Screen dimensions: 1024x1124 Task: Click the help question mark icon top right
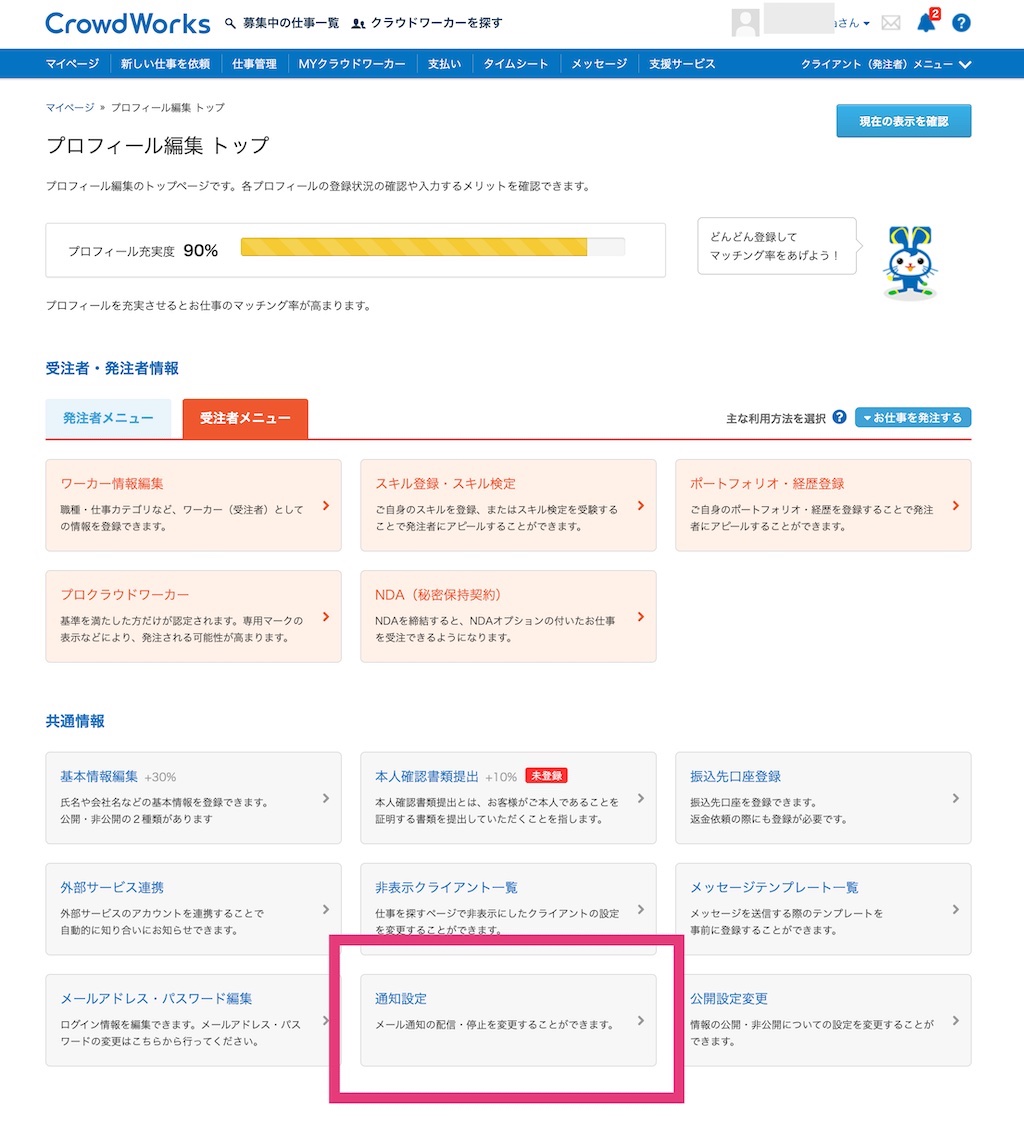click(960, 22)
